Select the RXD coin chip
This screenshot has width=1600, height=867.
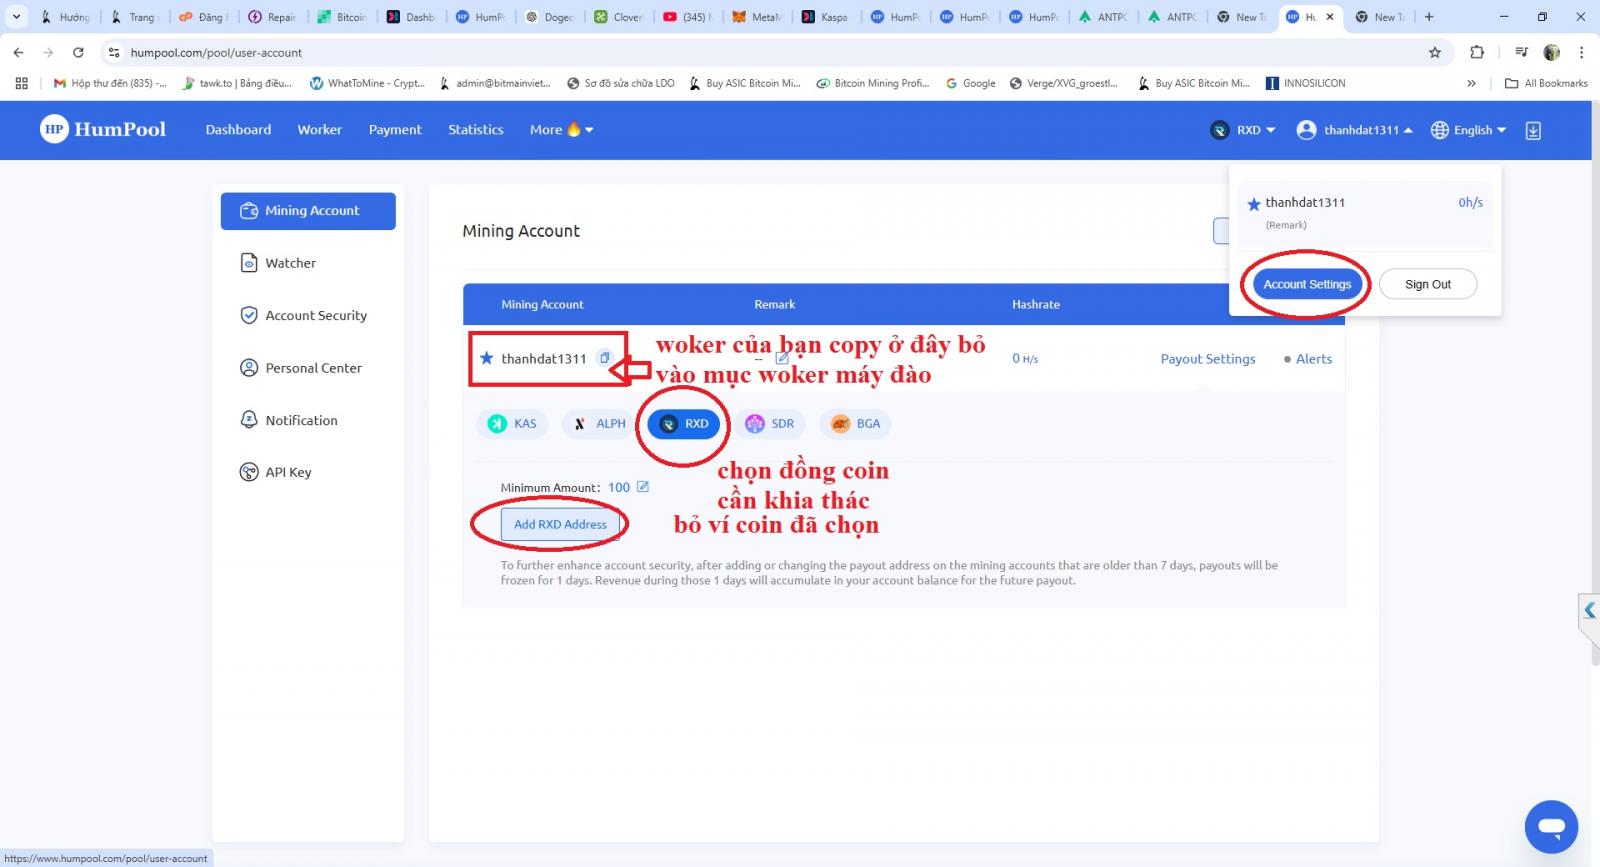(684, 424)
